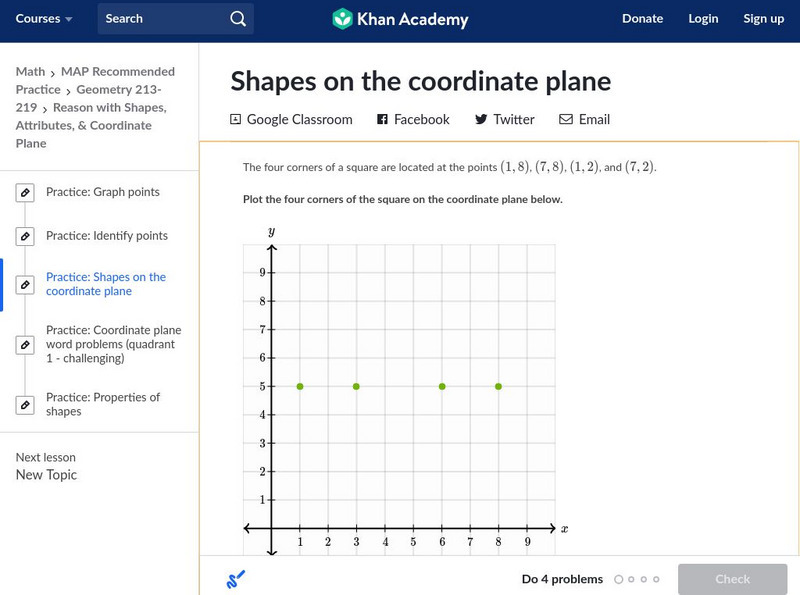Image resolution: width=800 pixels, height=595 pixels.
Task: Open the scratchpad pencil tool
Action: click(x=236, y=579)
